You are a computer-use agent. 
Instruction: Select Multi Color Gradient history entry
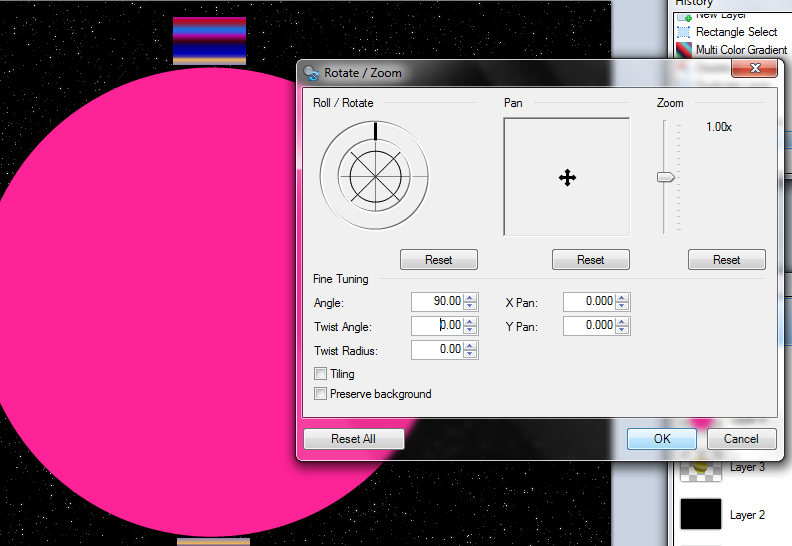pos(741,50)
